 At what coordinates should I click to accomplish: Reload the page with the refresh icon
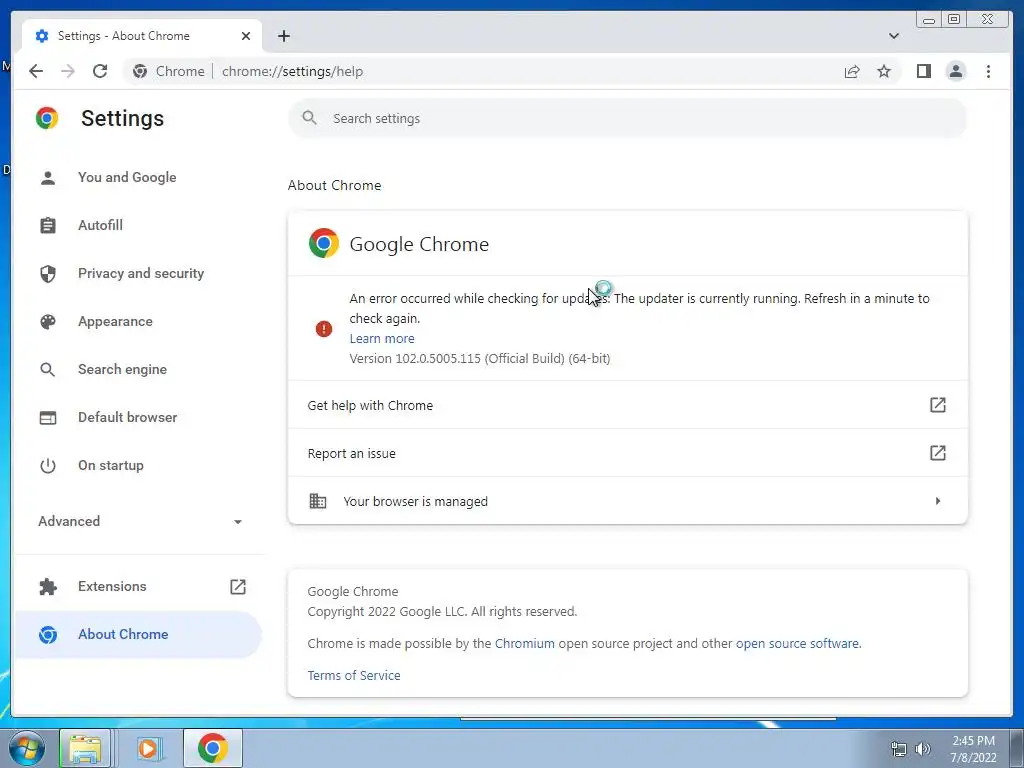(100, 71)
